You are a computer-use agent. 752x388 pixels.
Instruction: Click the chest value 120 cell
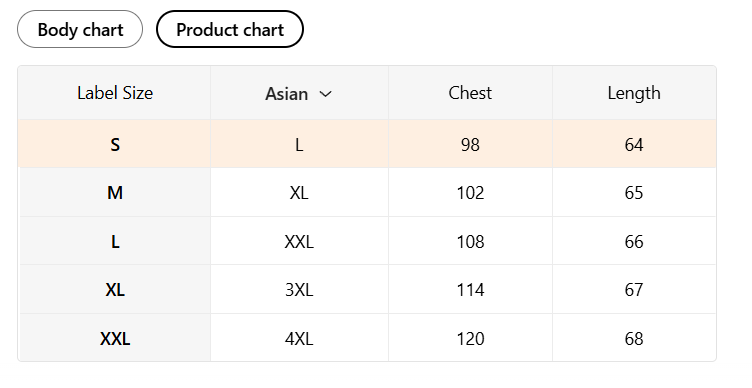(x=470, y=338)
